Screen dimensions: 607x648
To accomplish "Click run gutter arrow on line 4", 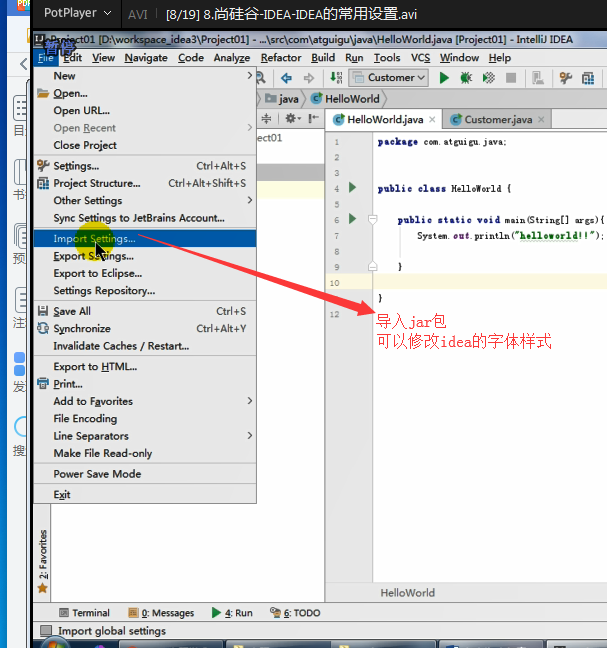I will tap(352, 188).
